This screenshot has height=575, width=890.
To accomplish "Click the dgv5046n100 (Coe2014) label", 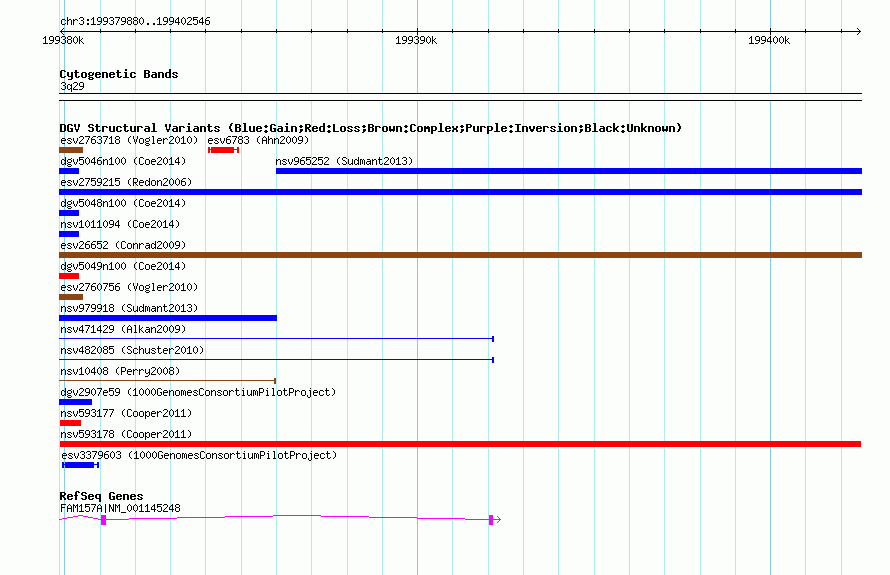I will [x=123, y=161].
